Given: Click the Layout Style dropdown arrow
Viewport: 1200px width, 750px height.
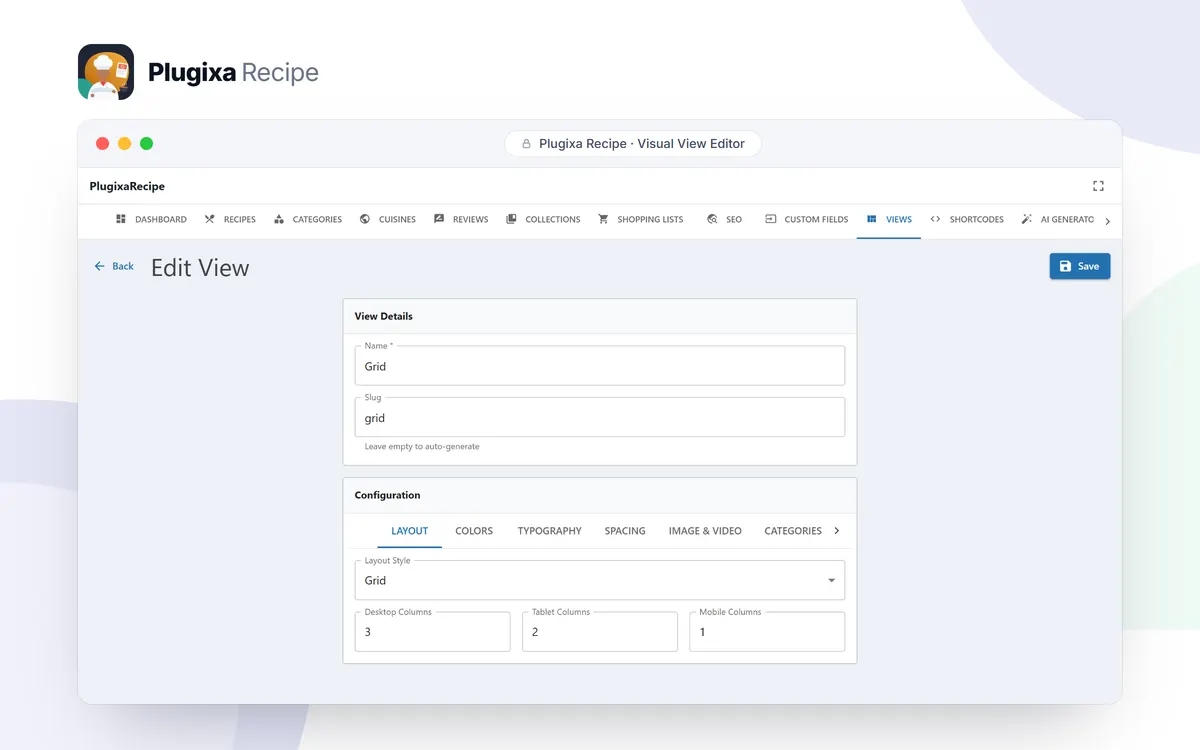Looking at the screenshot, I should click(831, 580).
